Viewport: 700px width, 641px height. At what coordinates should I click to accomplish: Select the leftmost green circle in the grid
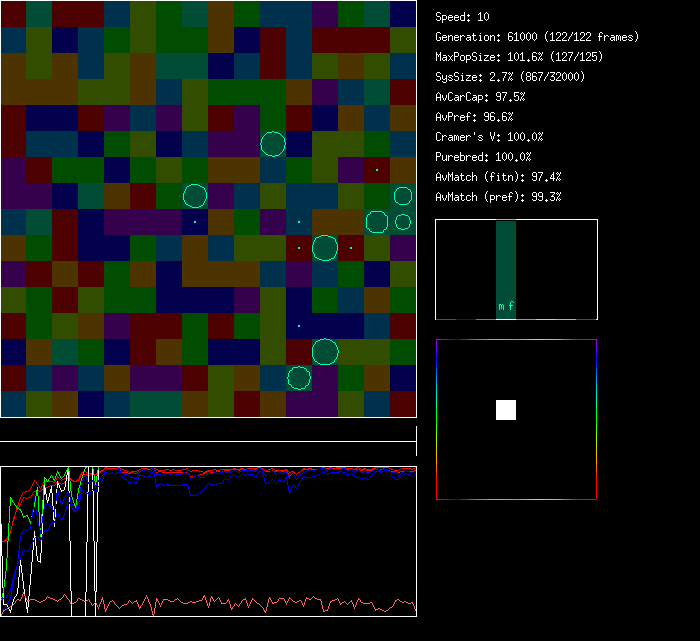[195, 196]
